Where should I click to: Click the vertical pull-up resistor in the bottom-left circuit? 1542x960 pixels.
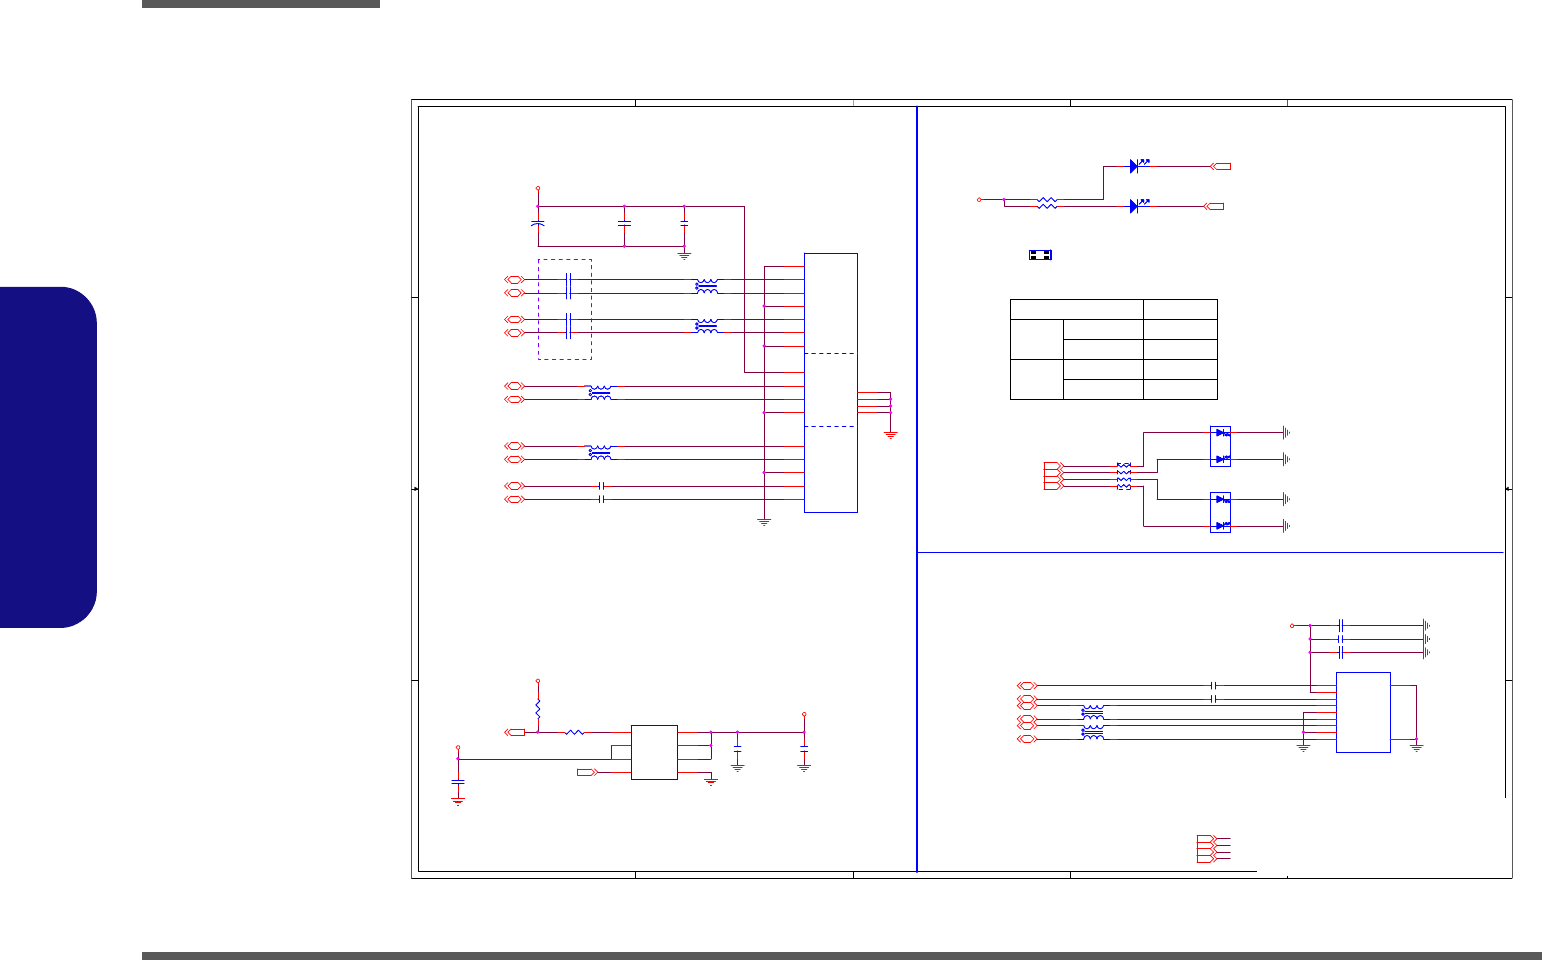click(538, 707)
